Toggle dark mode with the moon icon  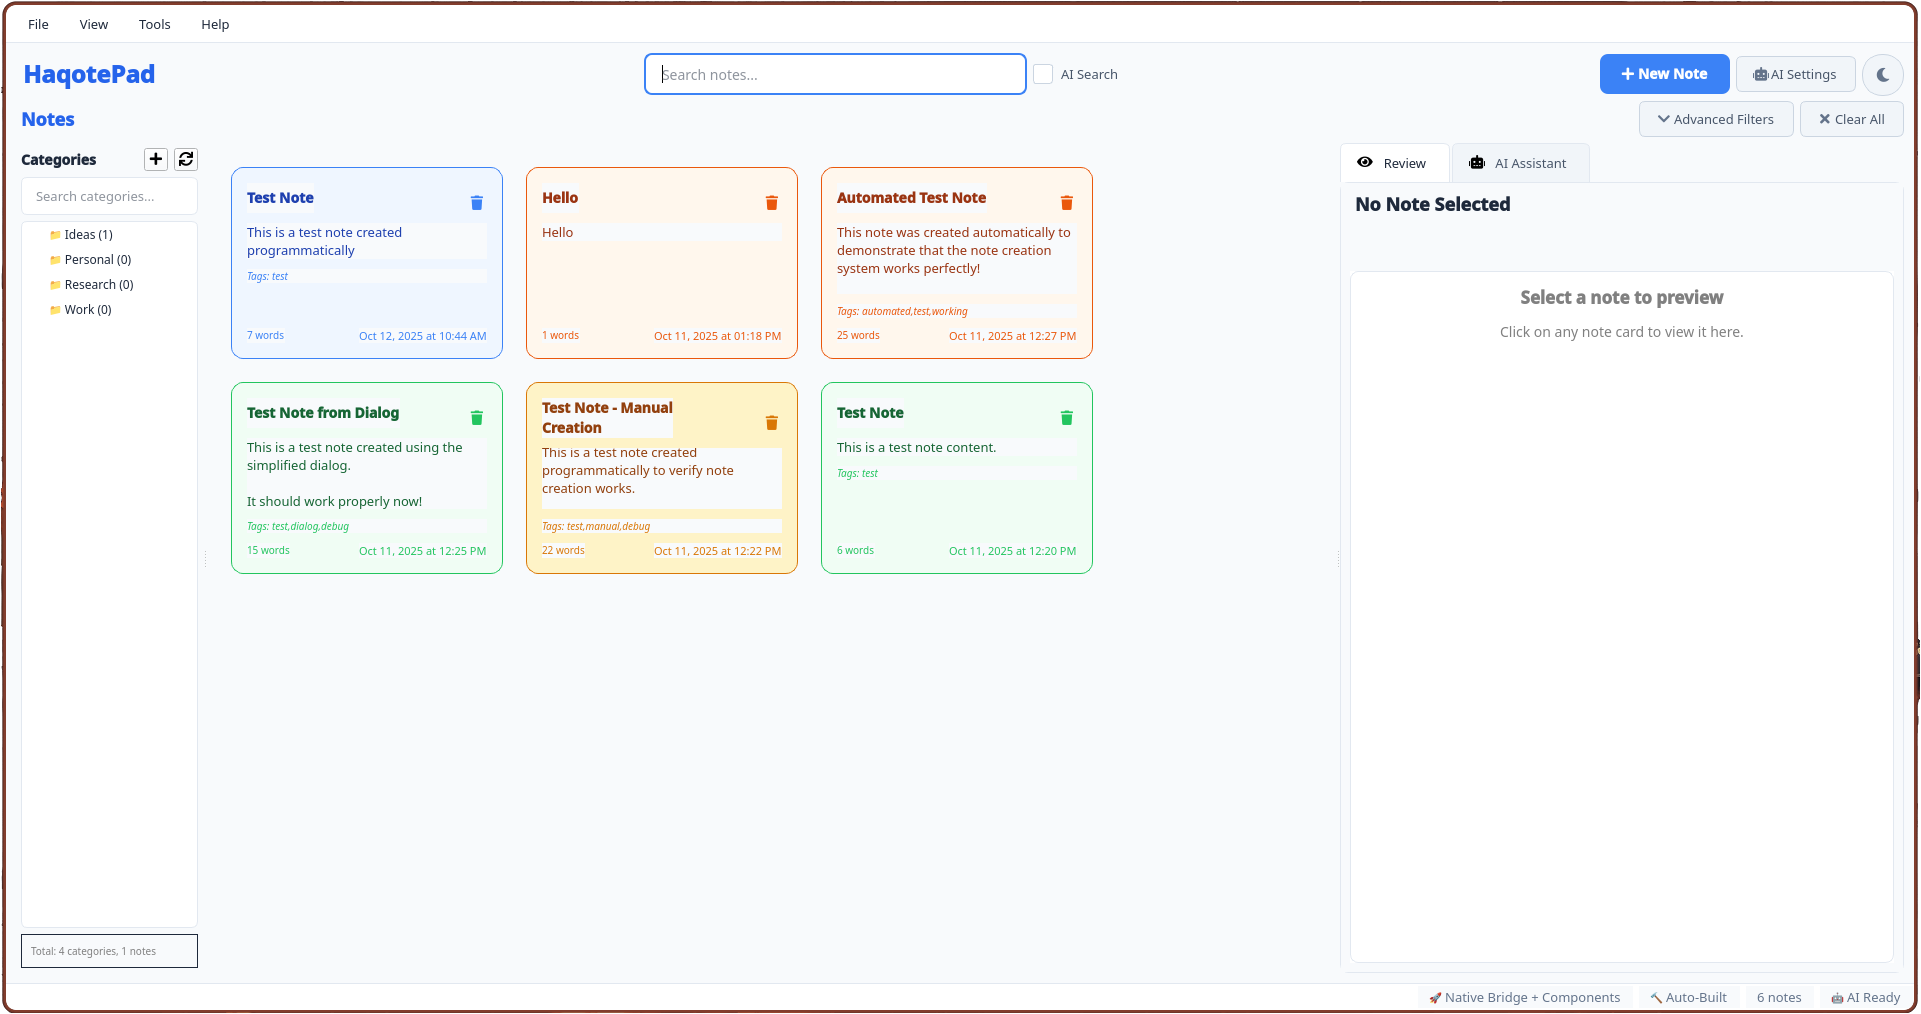1883,74
